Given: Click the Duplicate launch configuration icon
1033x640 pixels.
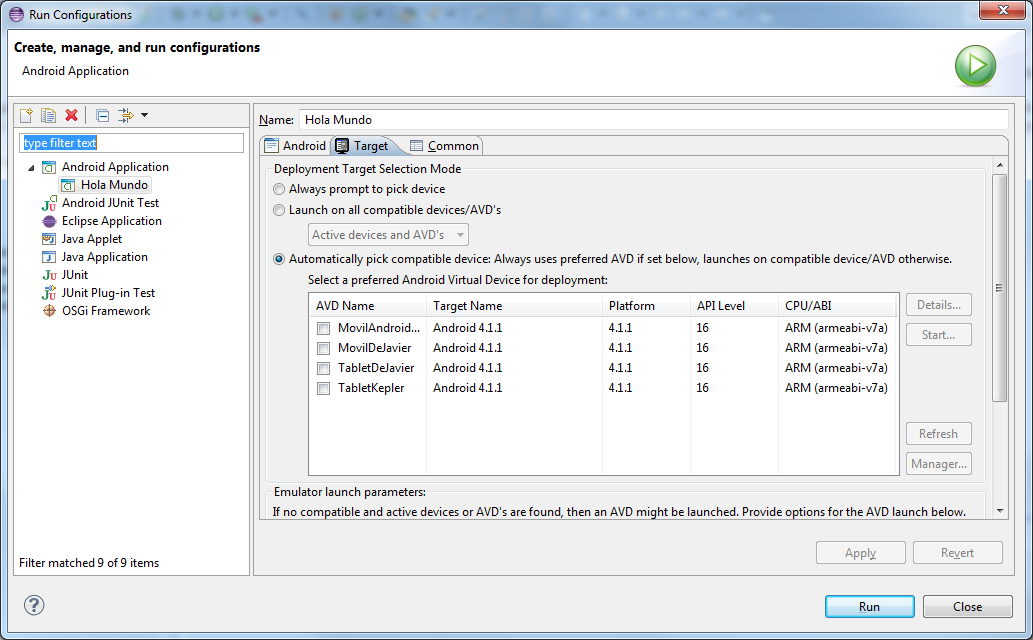Looking at the screenshot, I should click(x=48, y=116).
